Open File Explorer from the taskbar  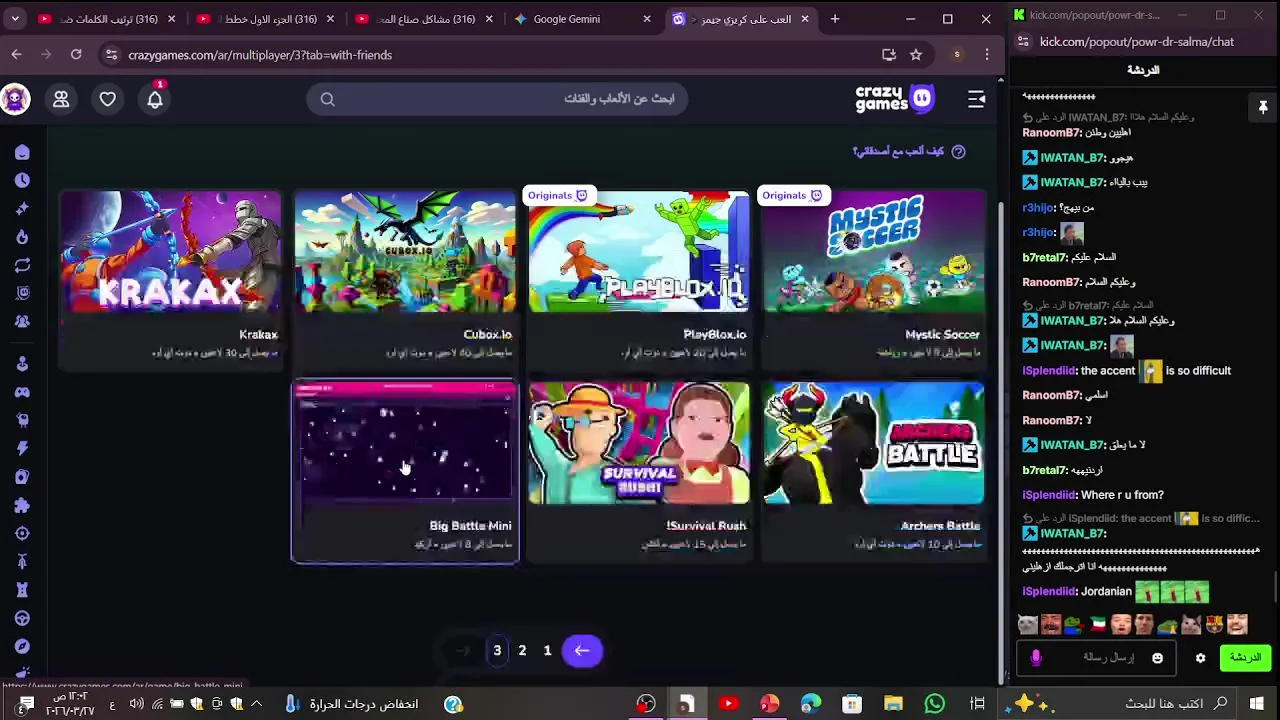(893, 704)
